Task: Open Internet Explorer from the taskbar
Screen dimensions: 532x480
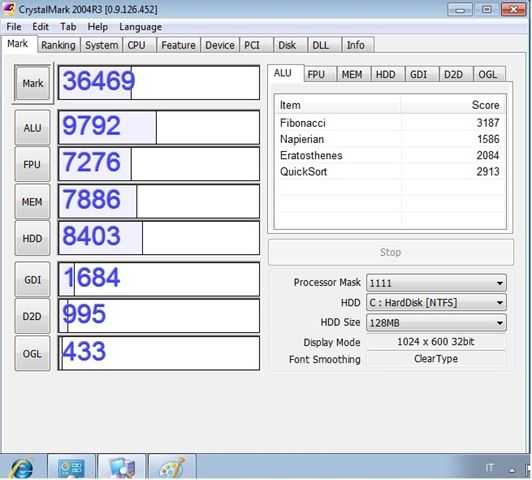Action: click(x=22, y=468)
